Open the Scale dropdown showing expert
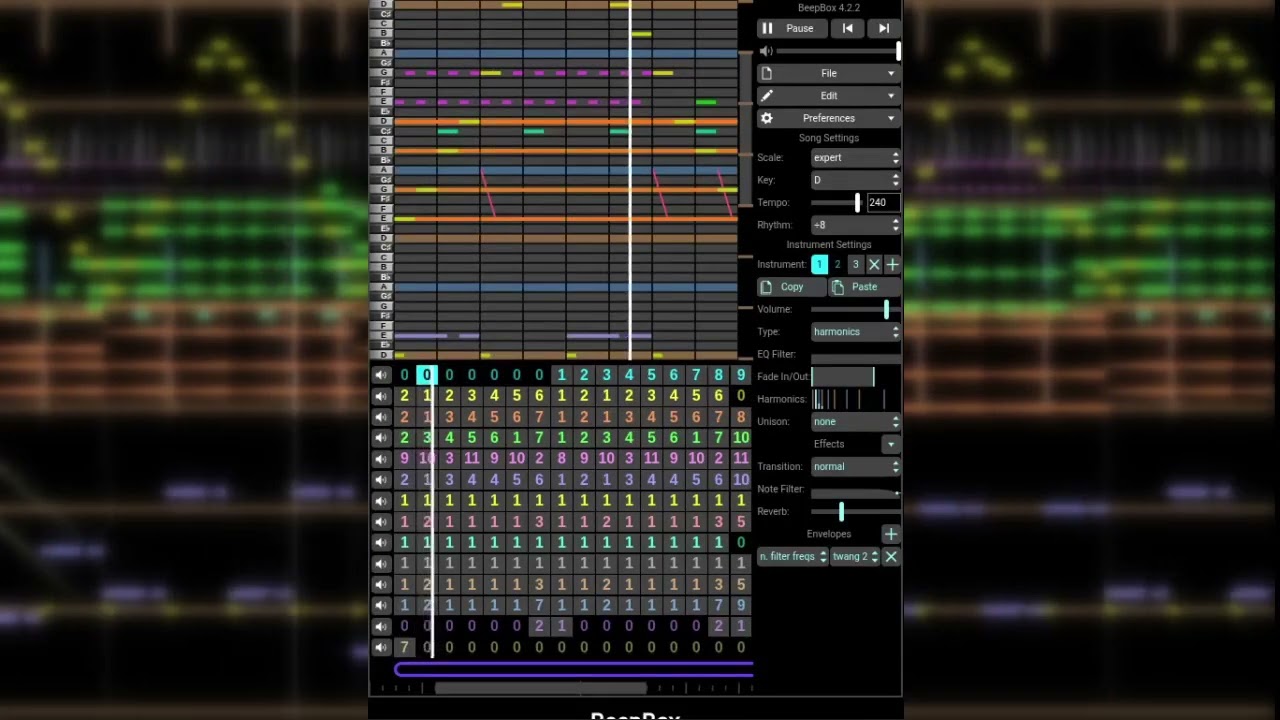 click(856, 158)
